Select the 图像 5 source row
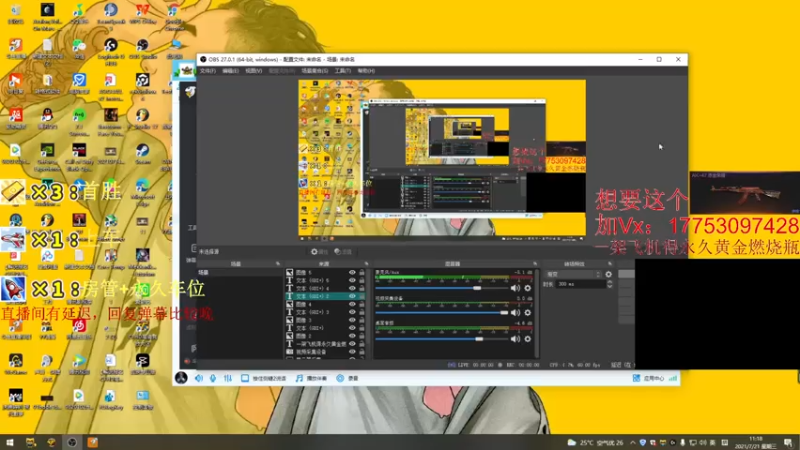 click(x=326, y=272)
